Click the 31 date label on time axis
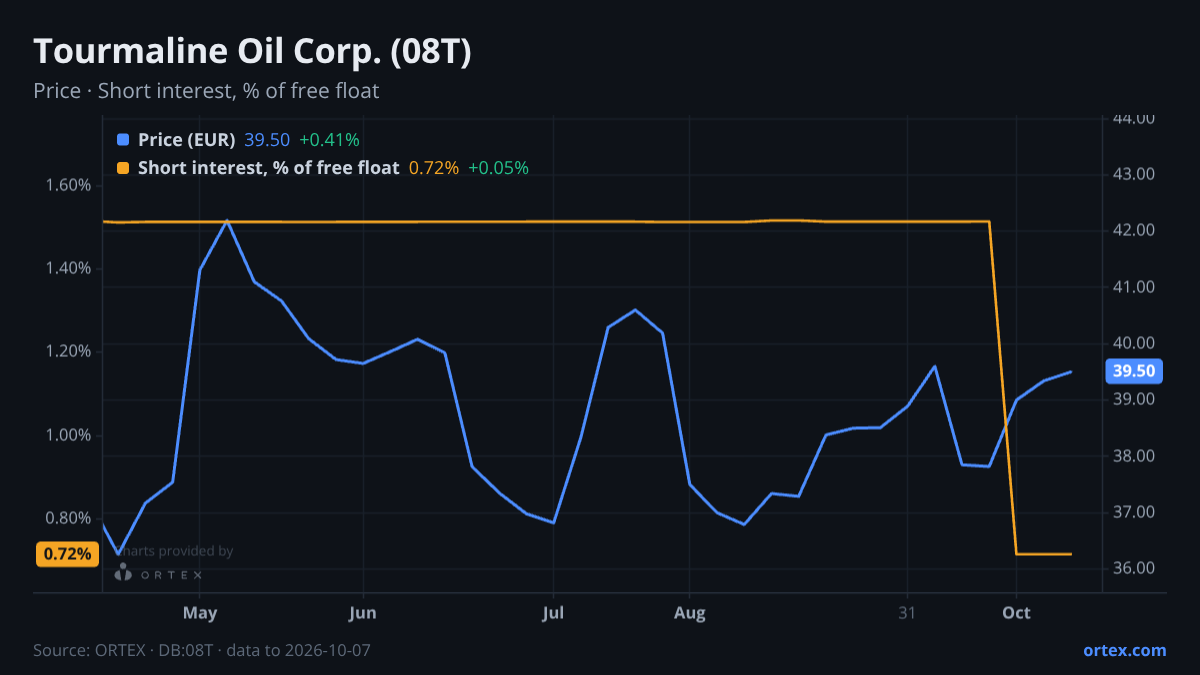Viewport: 1200px width, 675px height. click(907, 613)
